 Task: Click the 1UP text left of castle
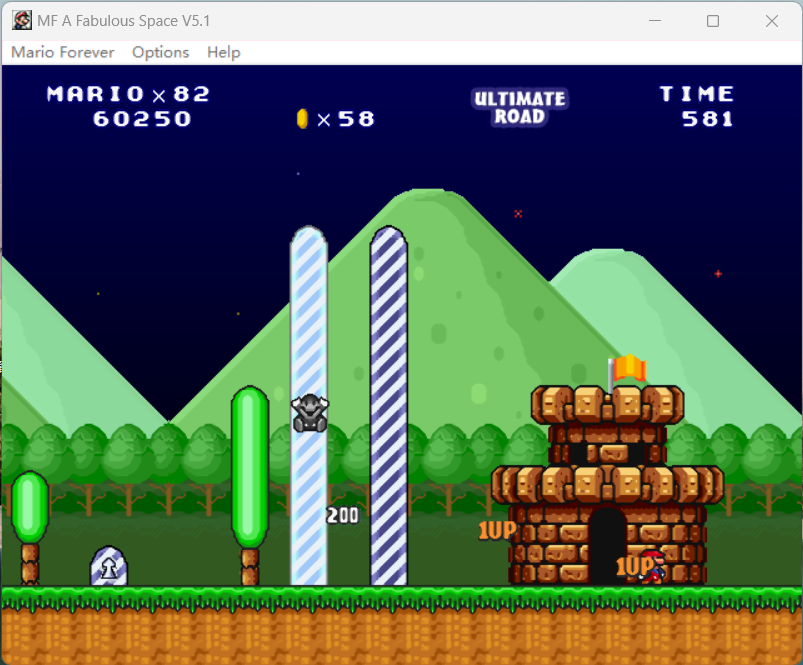(497, 531)
